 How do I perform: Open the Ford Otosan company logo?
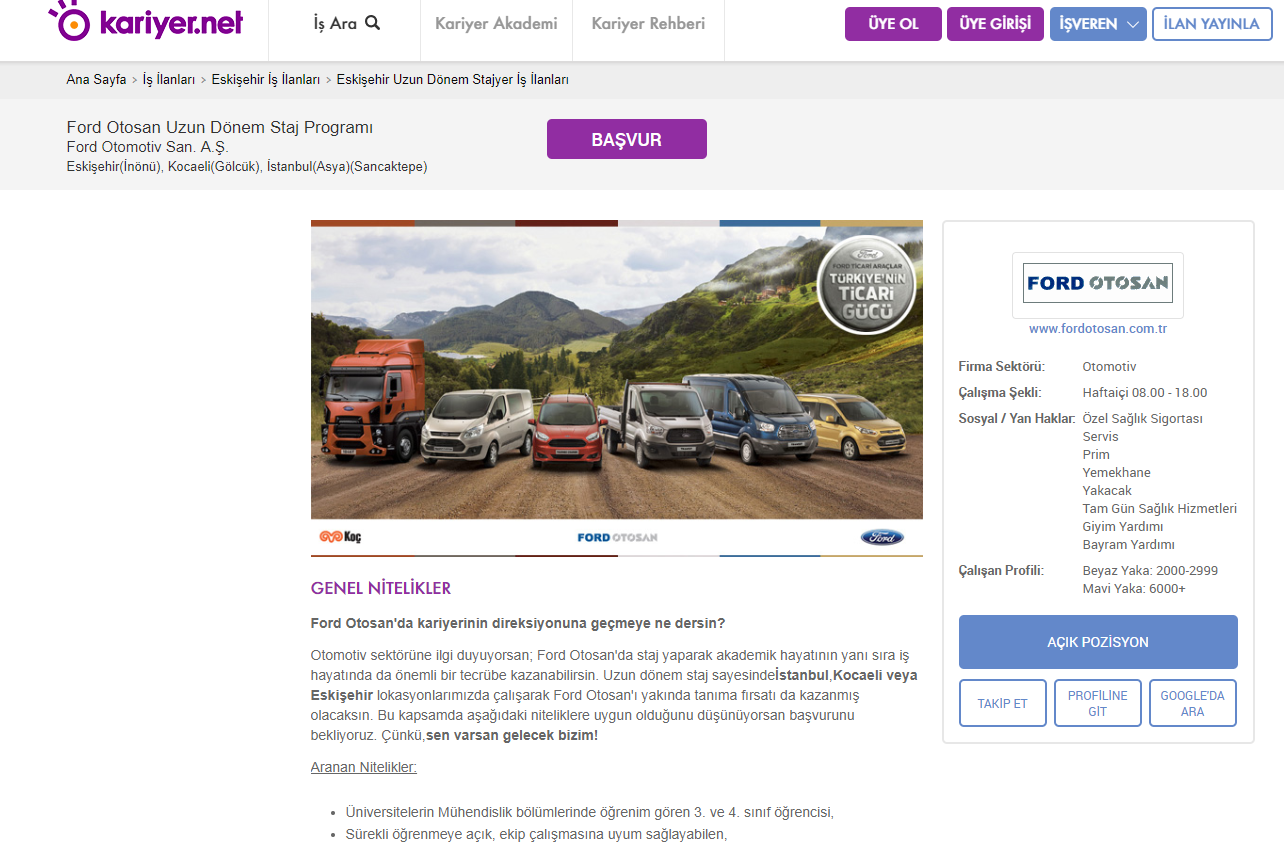click(x=1098, y=283)
